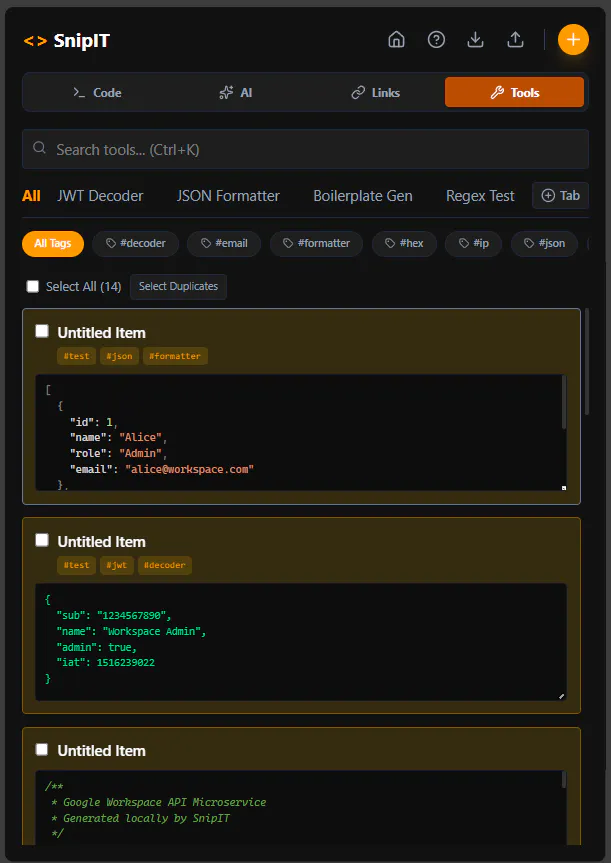Click the search magnifier icon
The height and width of the screenshot is (863, 611).
[39, 148]
